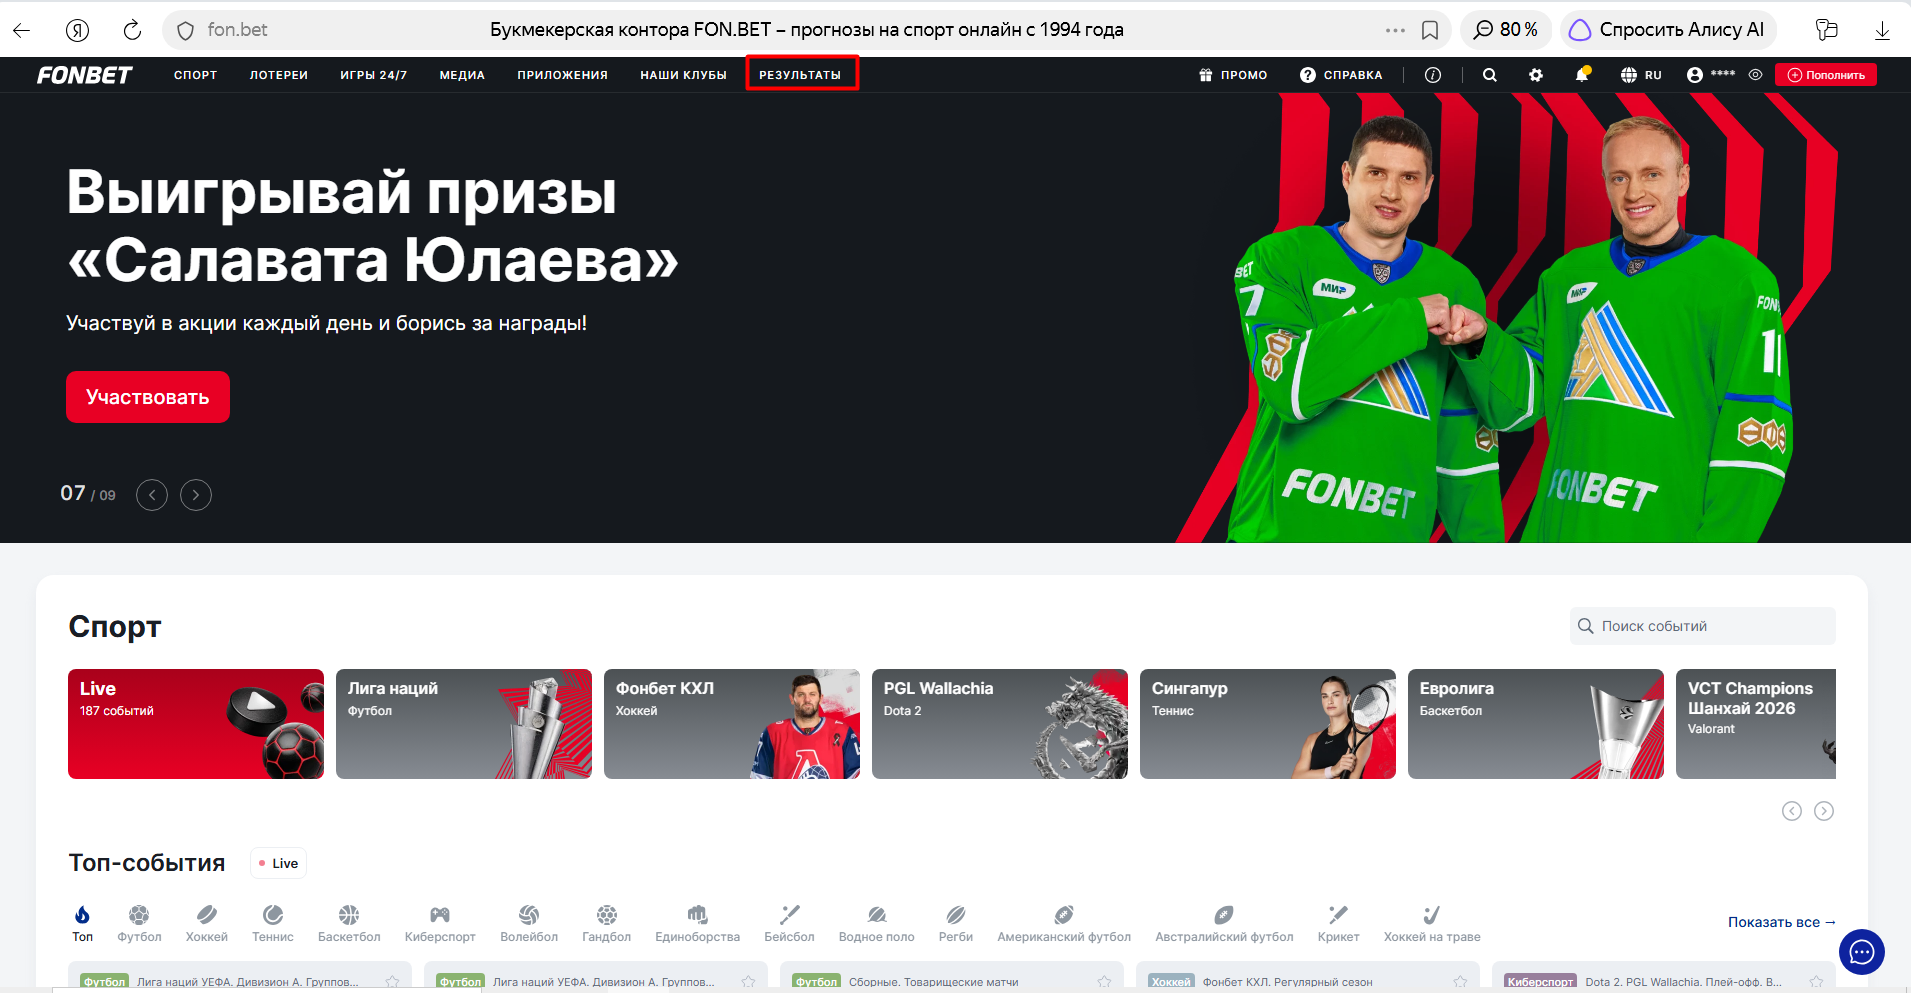Open site search magnifier icon
Viewport: 1911px width, 993px height.
coord(1490,75)
